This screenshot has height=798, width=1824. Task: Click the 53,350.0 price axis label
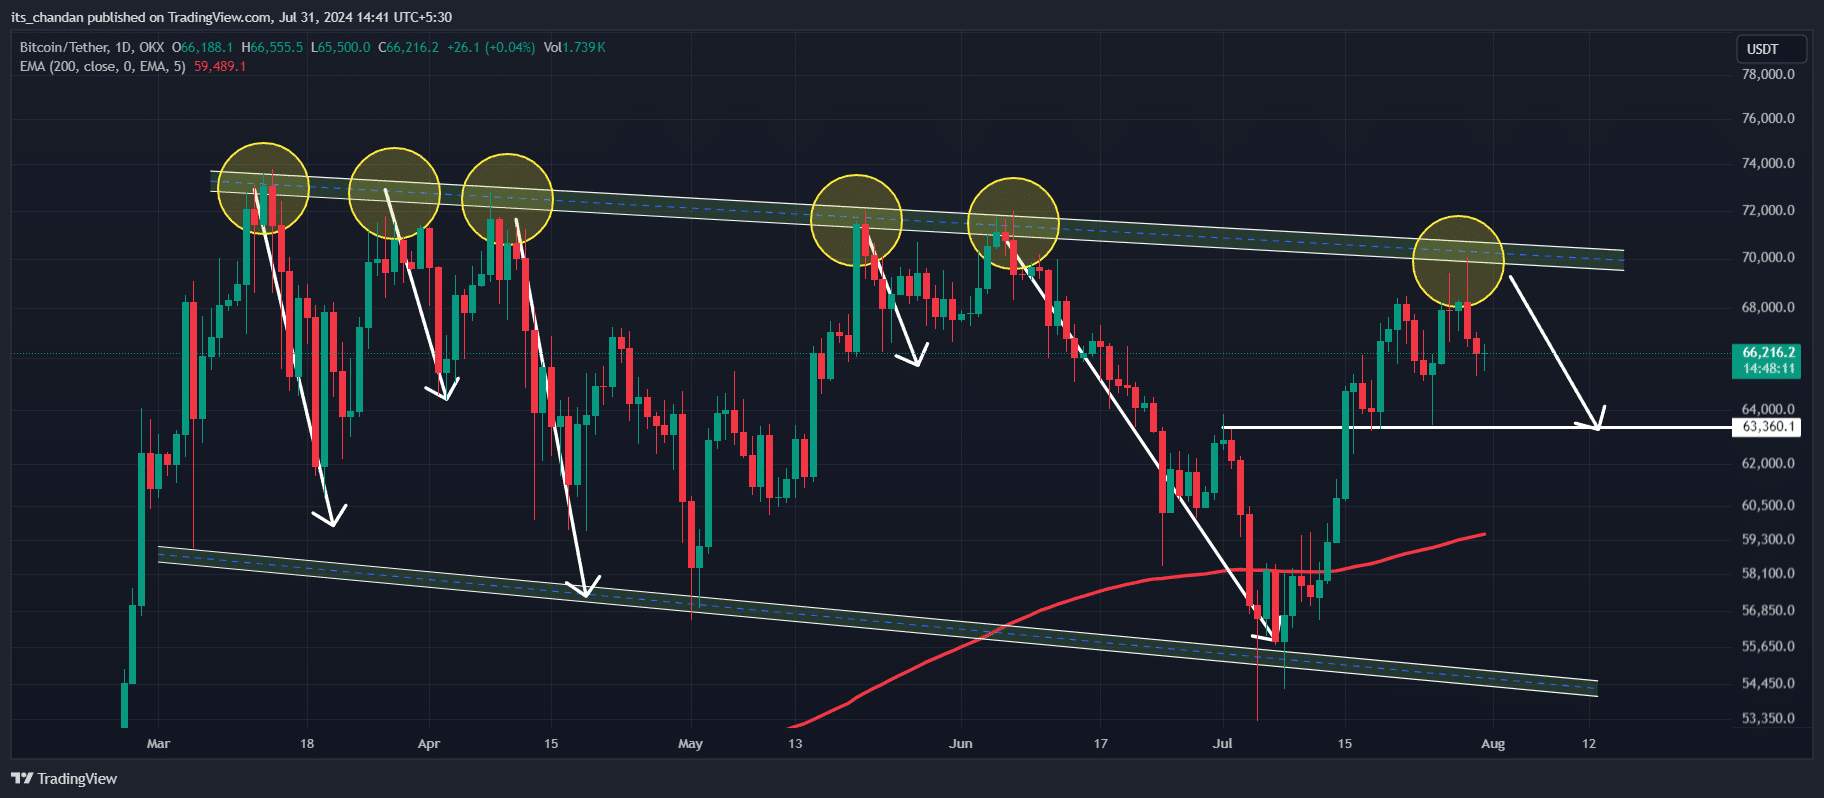click(x=1768, y=718)
